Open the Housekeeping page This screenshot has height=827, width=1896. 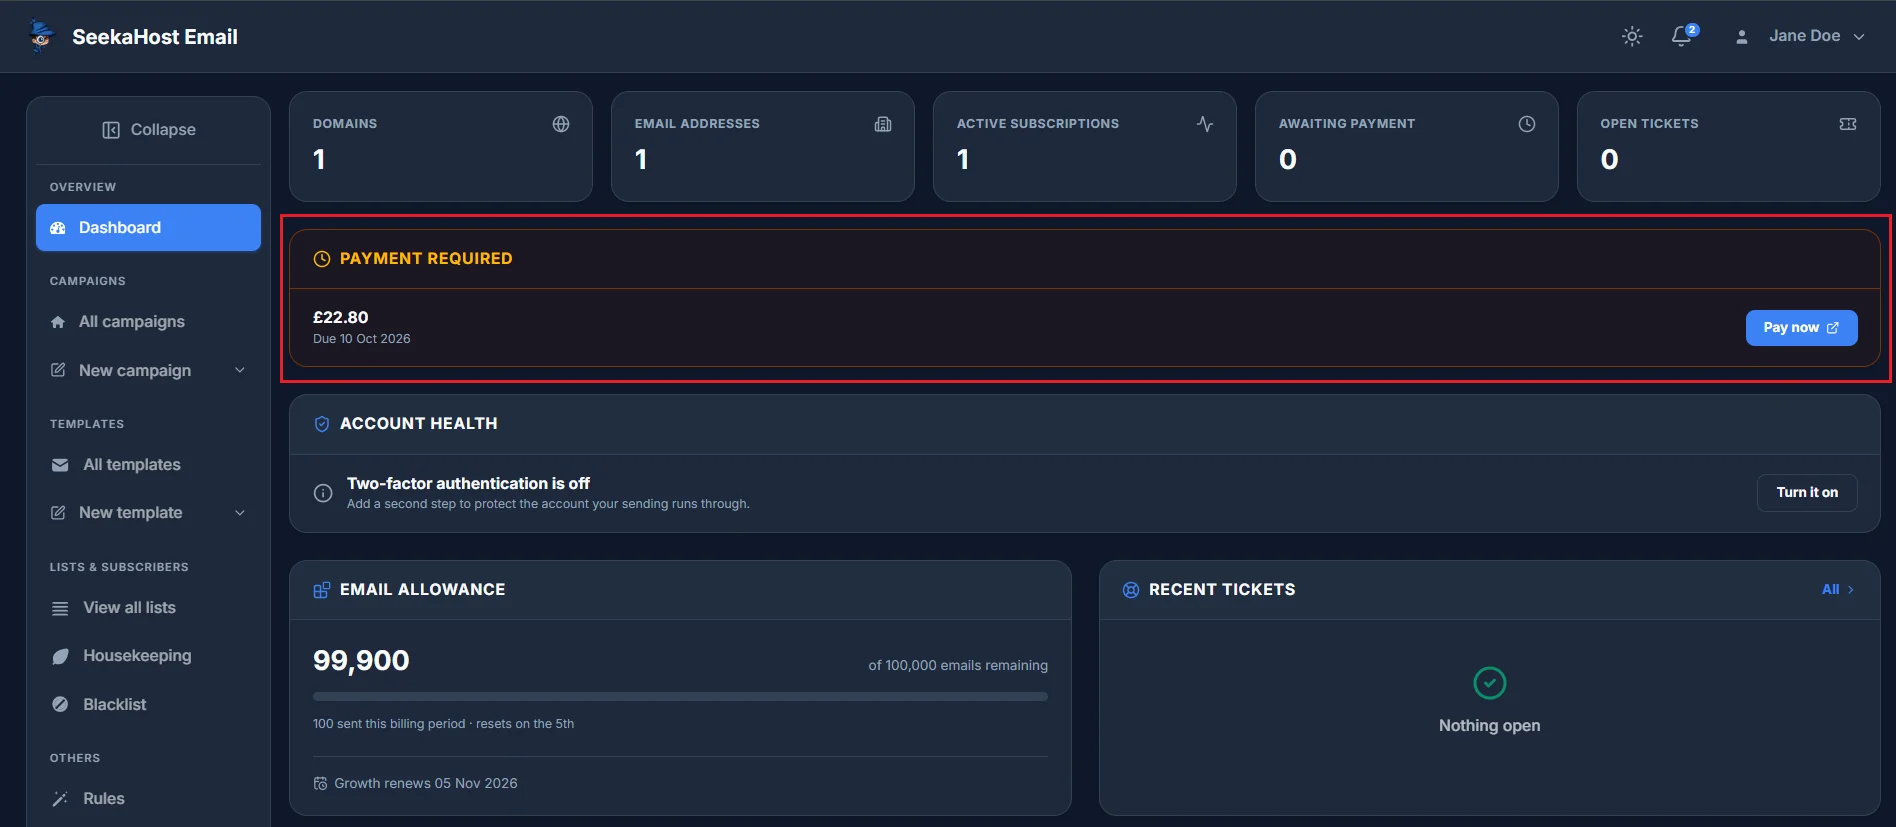click(x=148, y=656)
